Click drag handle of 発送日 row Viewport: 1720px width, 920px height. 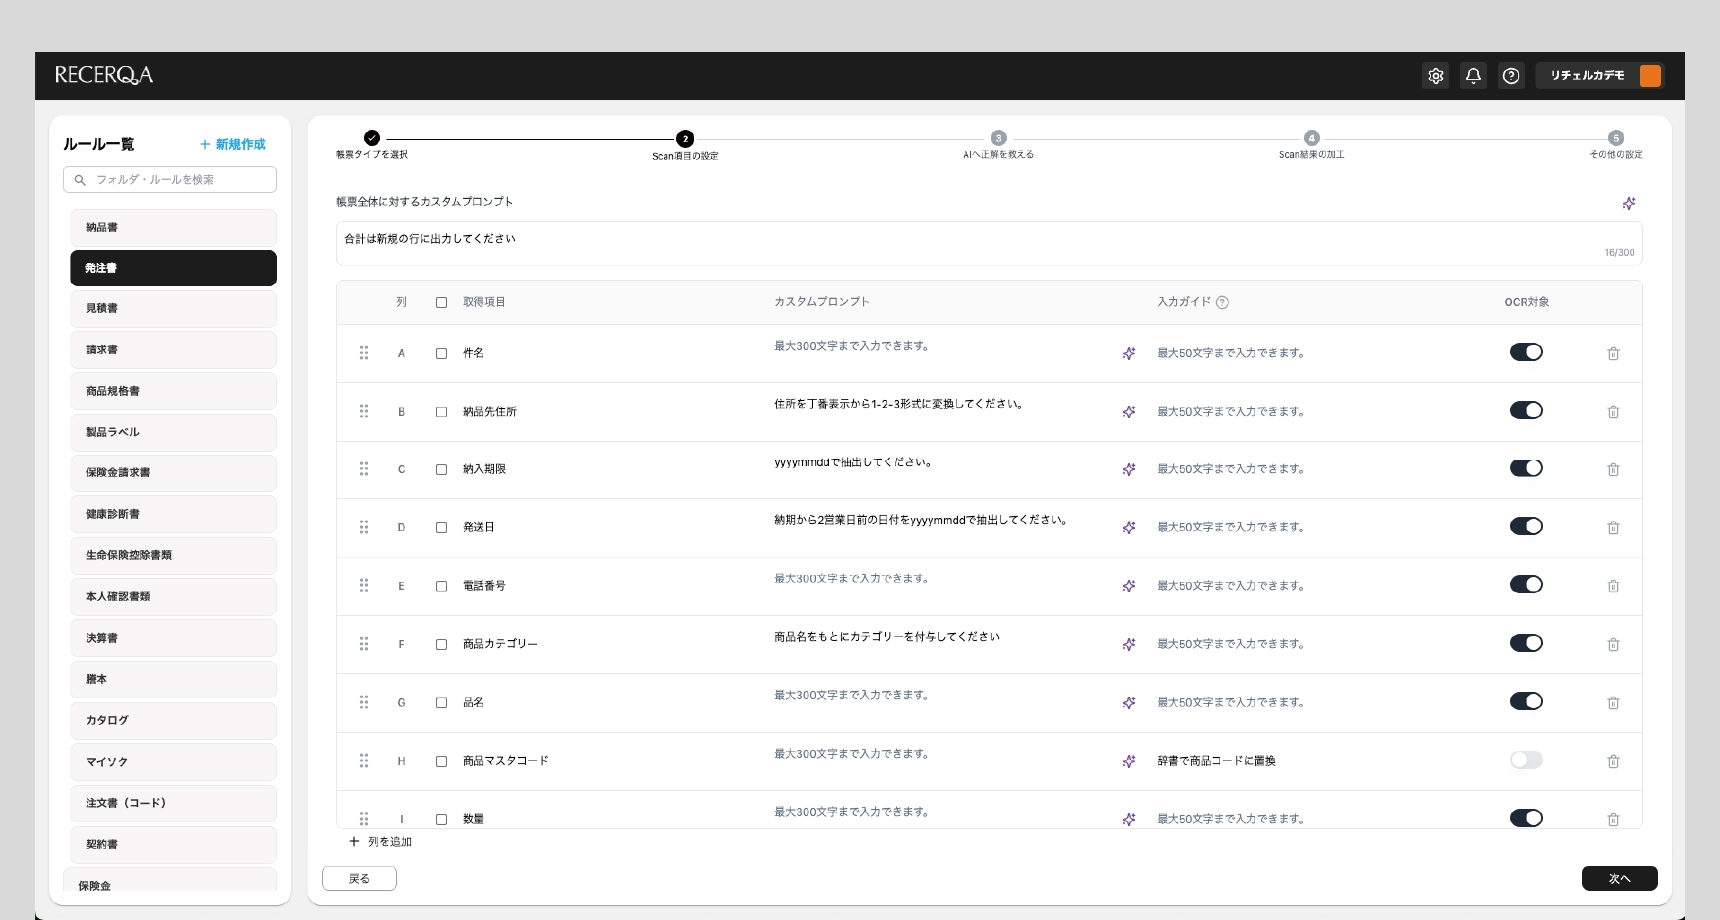[x=364, y=527]
